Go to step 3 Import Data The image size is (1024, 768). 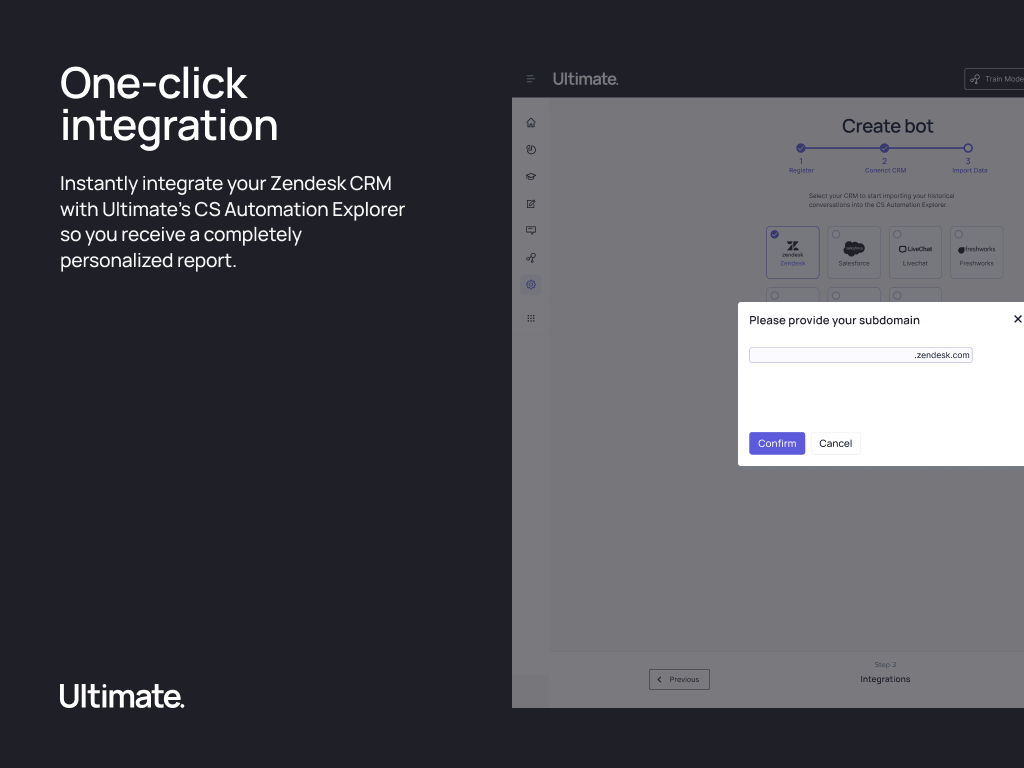coord(968,148)
